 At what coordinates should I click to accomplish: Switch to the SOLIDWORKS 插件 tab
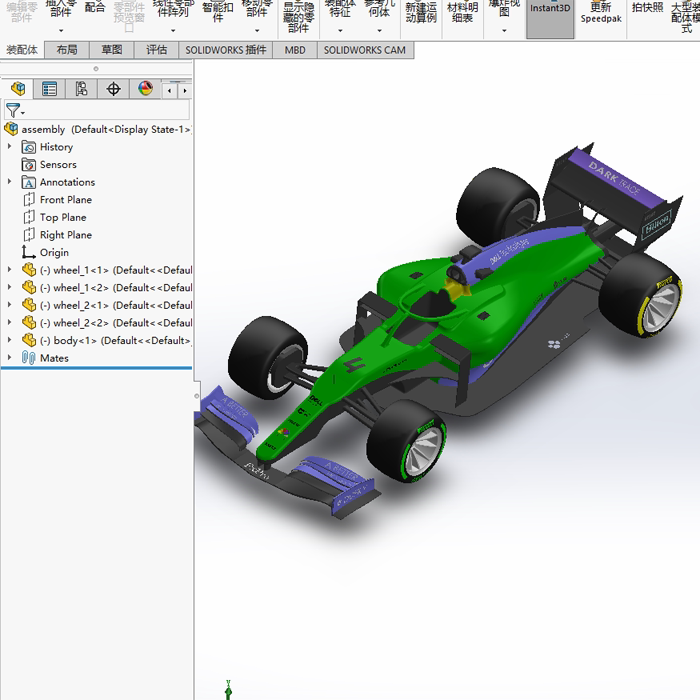226,50
